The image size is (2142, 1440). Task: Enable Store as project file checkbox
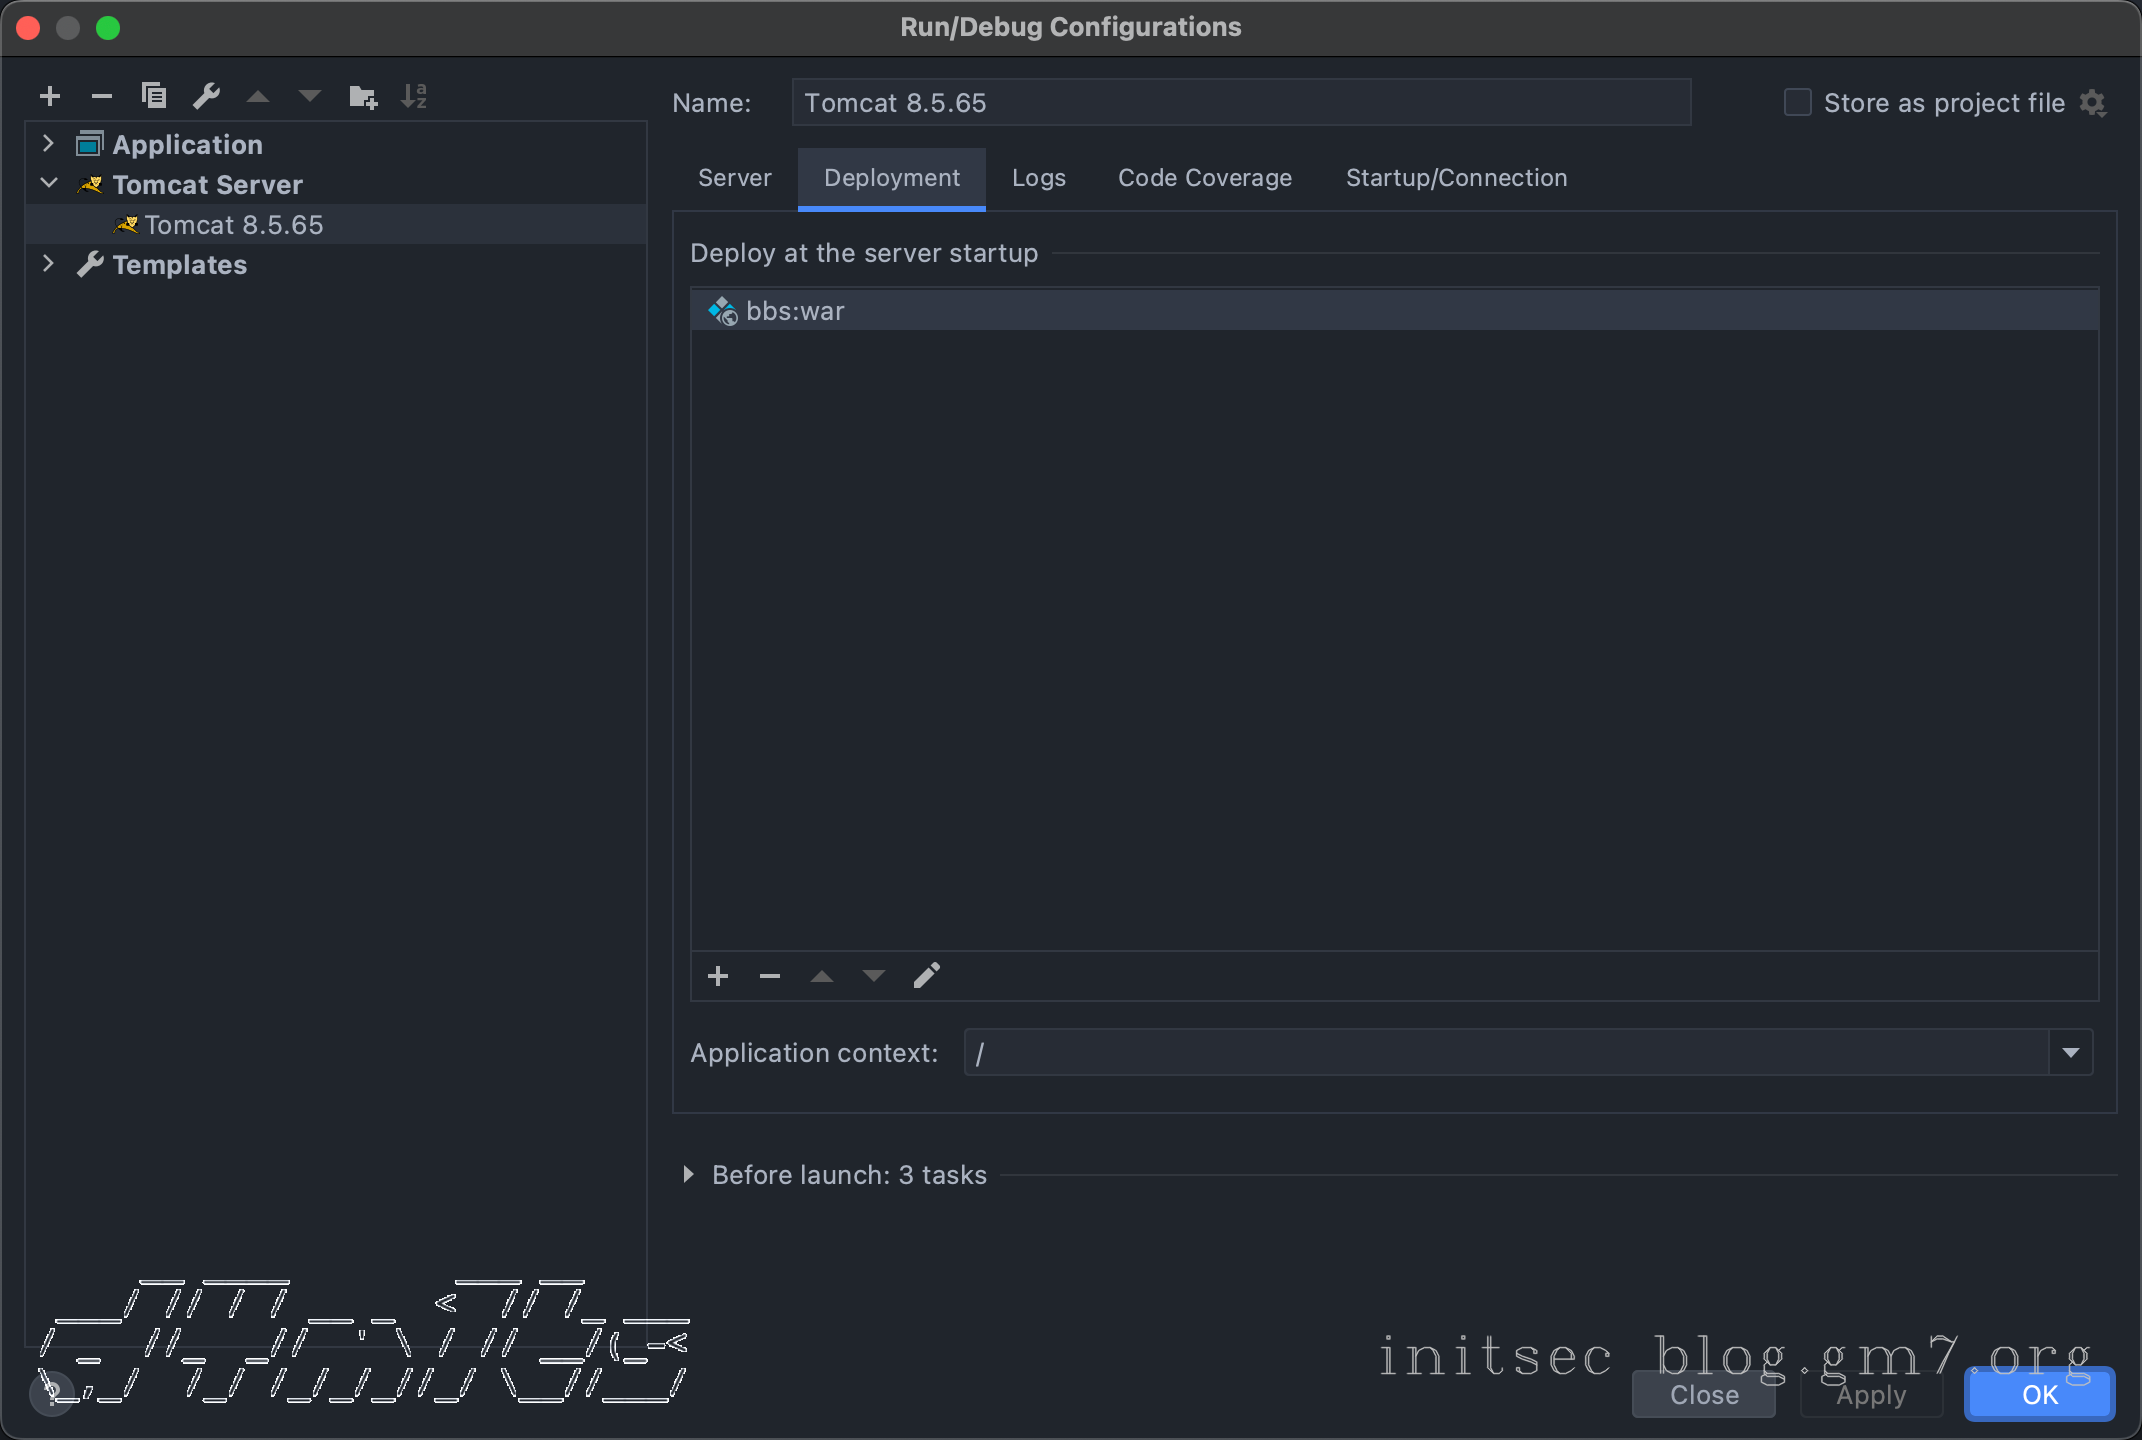point(1797,103)
